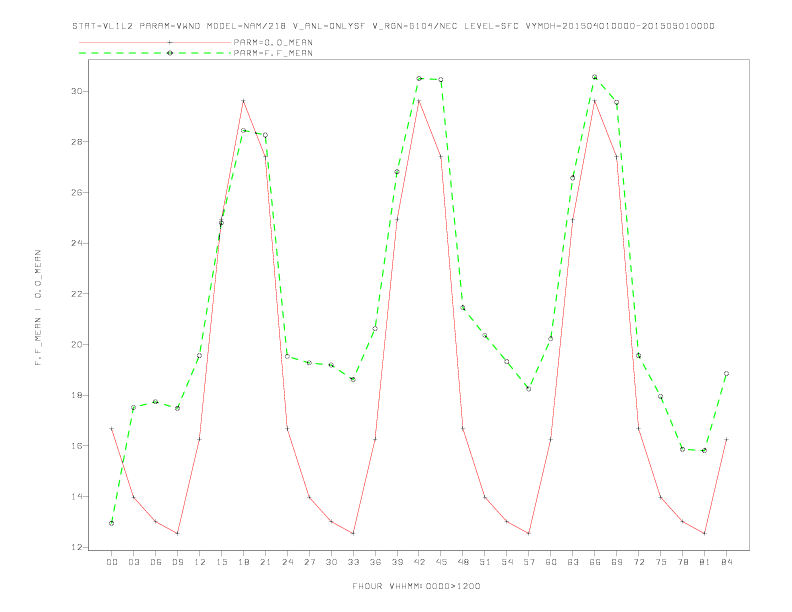Viewport: 792px width, 612px height.
Task: Click the 69 forecast hour x-axis label
Action: pos(617,562)
